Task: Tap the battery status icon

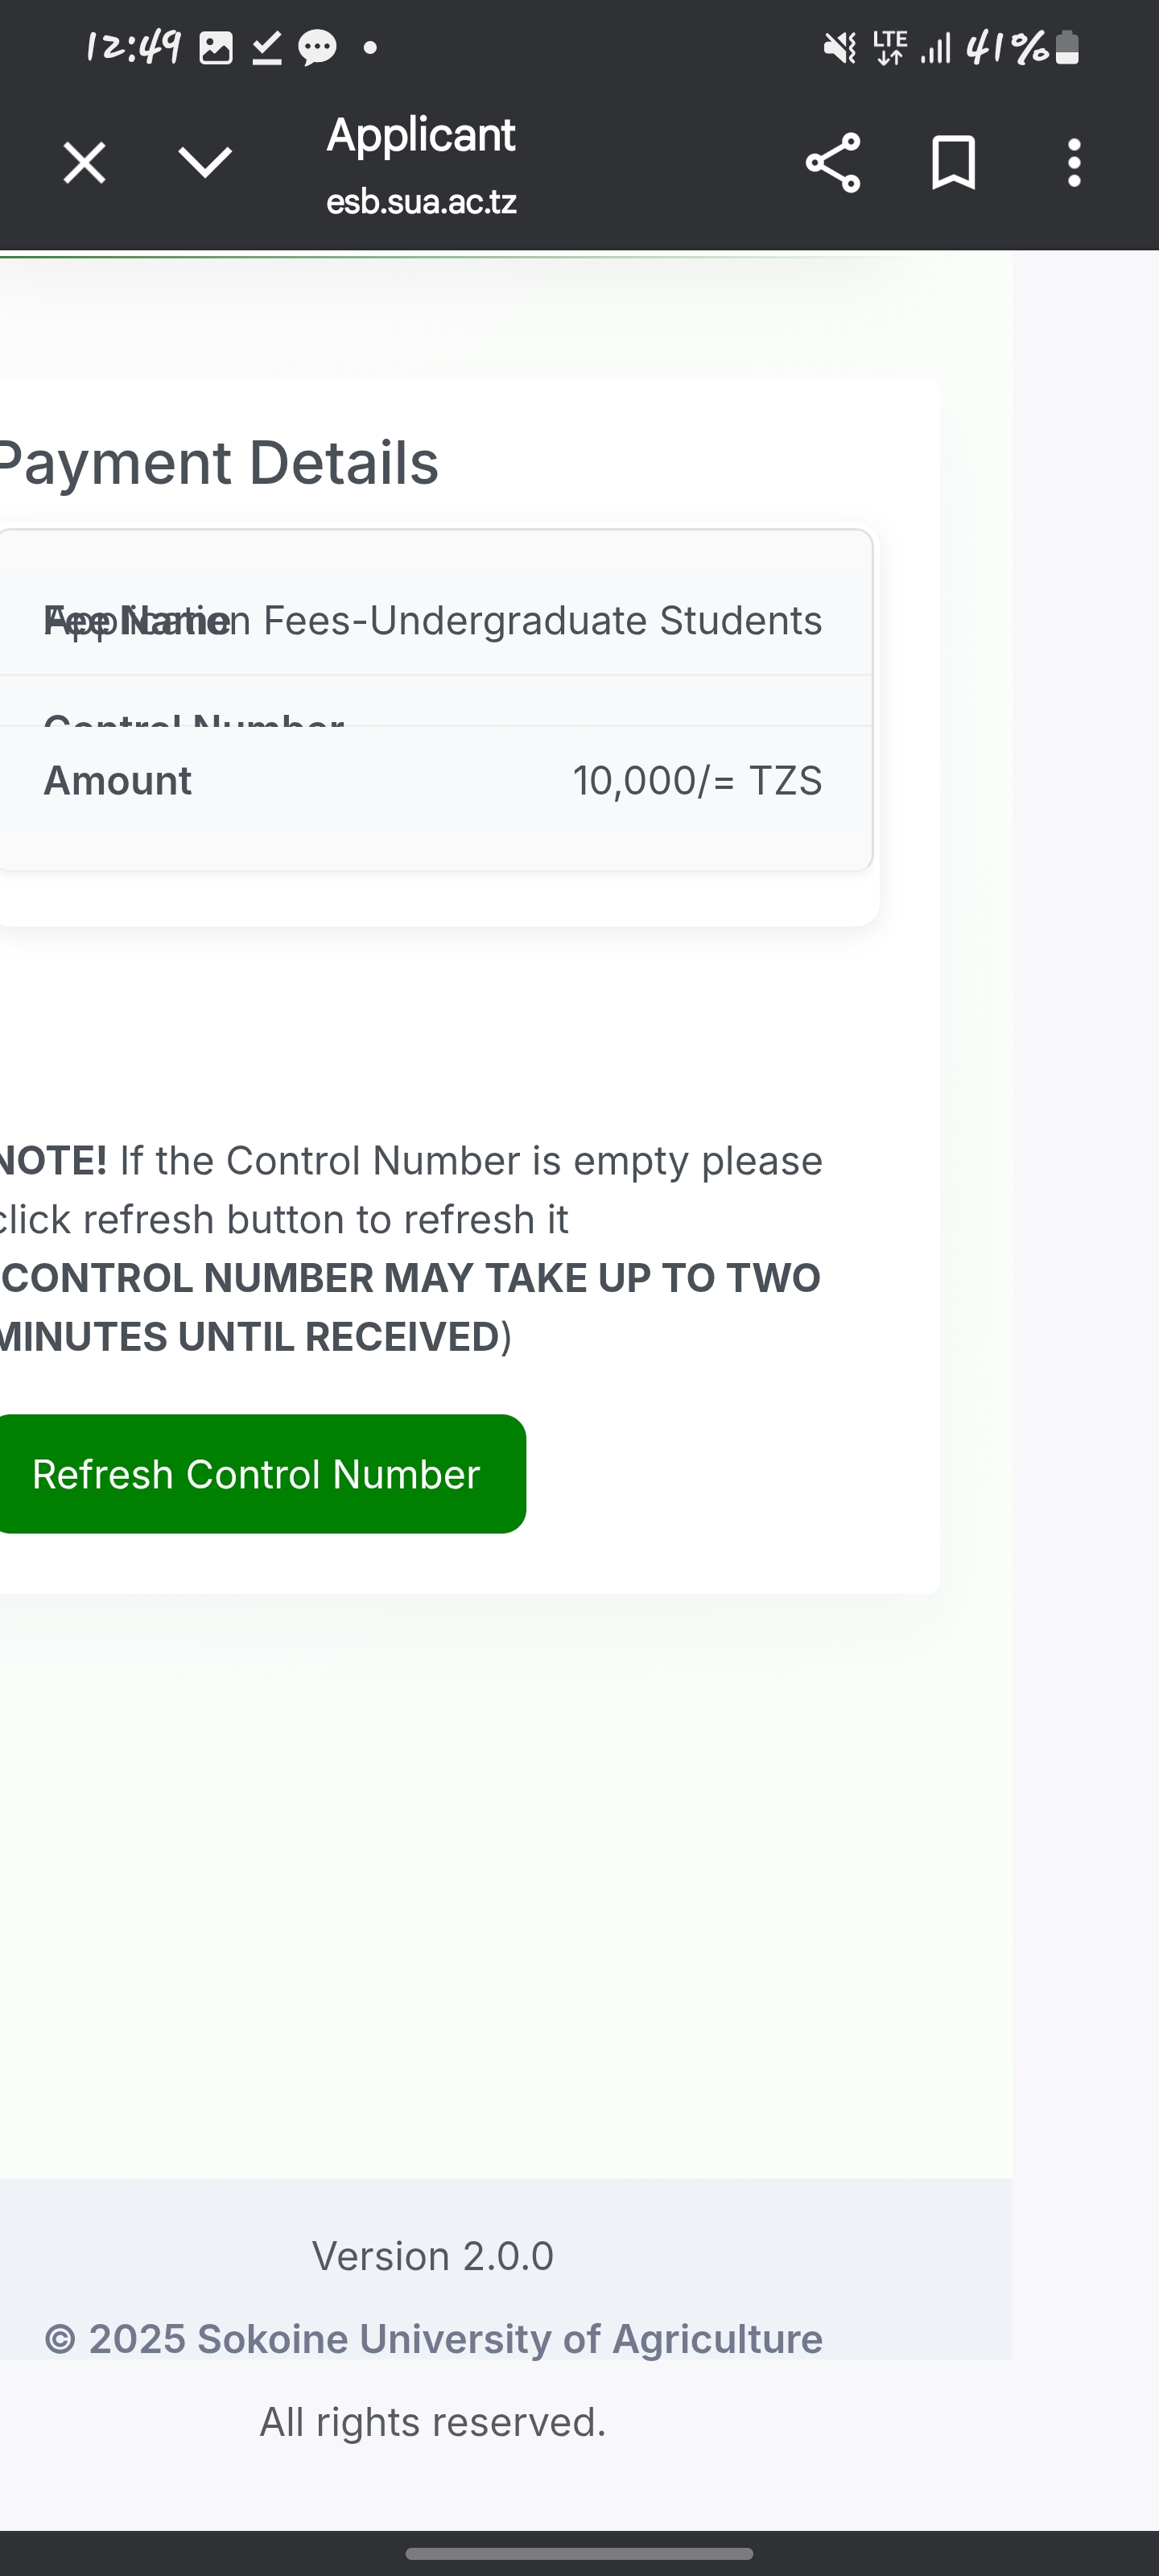Action: [1067, 47]
